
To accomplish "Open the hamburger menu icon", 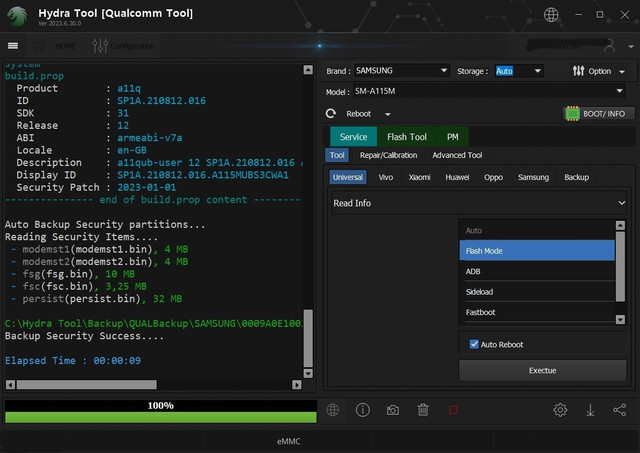I will [13, 46].
